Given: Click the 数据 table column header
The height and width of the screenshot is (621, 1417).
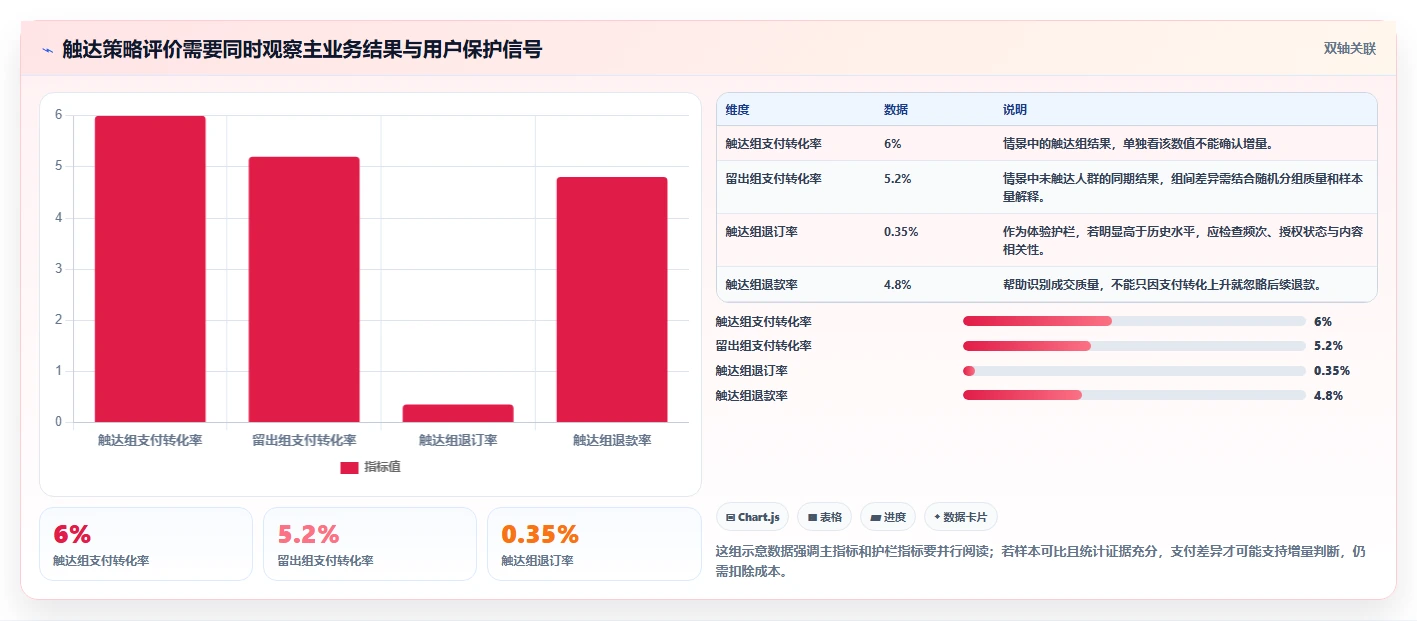Looking at the screenshot, I should click(896, 110).
